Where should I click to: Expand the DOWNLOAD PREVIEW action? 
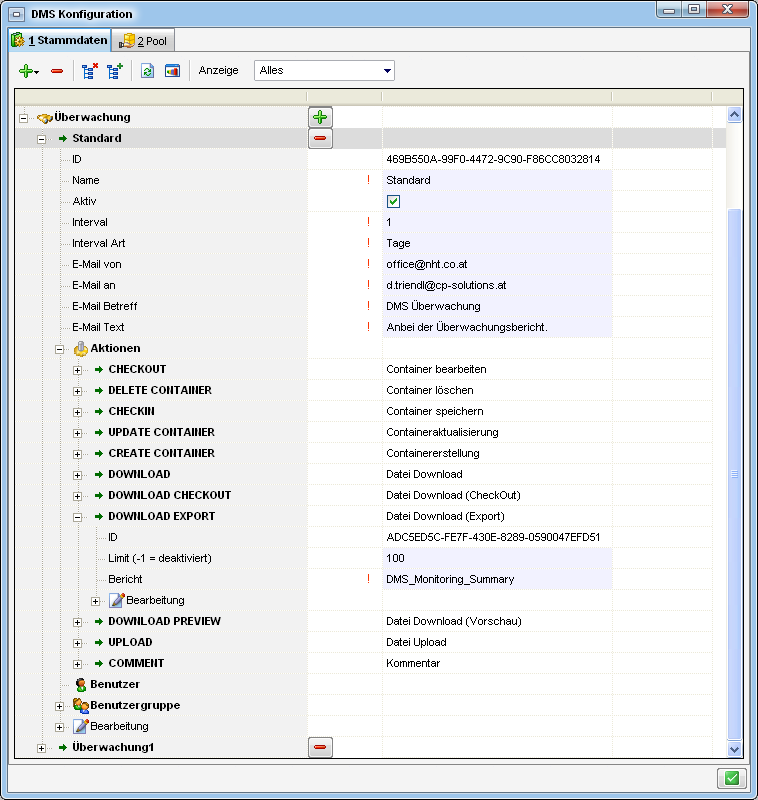click(x=78, y=622)
